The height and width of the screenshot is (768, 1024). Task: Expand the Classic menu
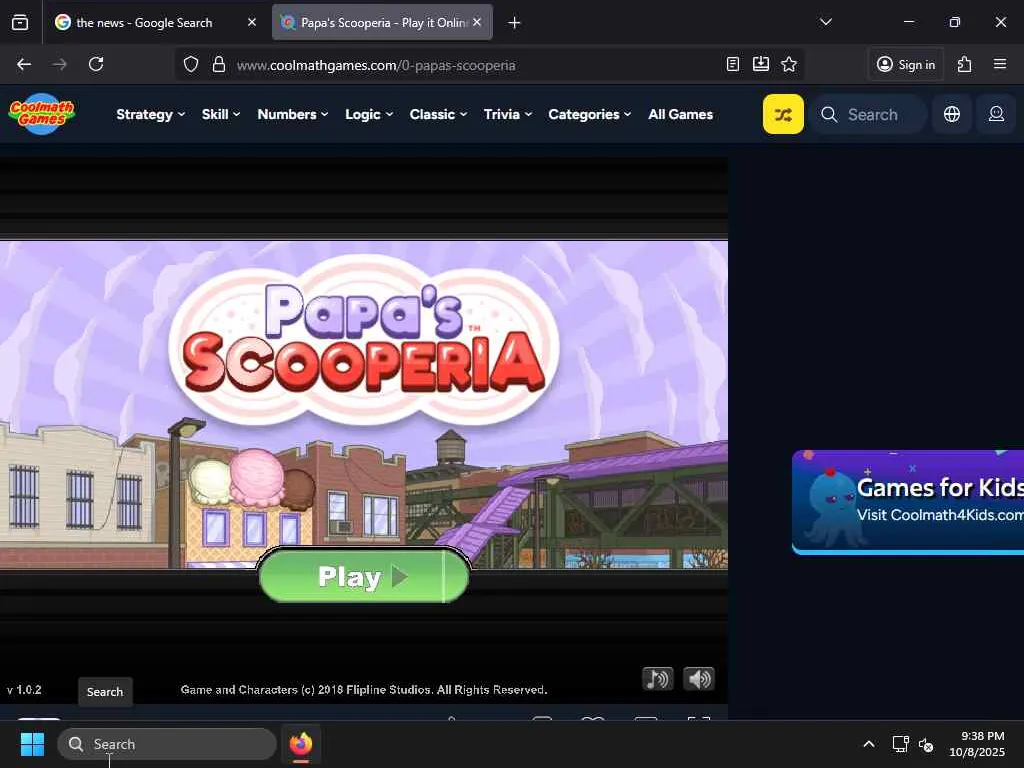438,114
